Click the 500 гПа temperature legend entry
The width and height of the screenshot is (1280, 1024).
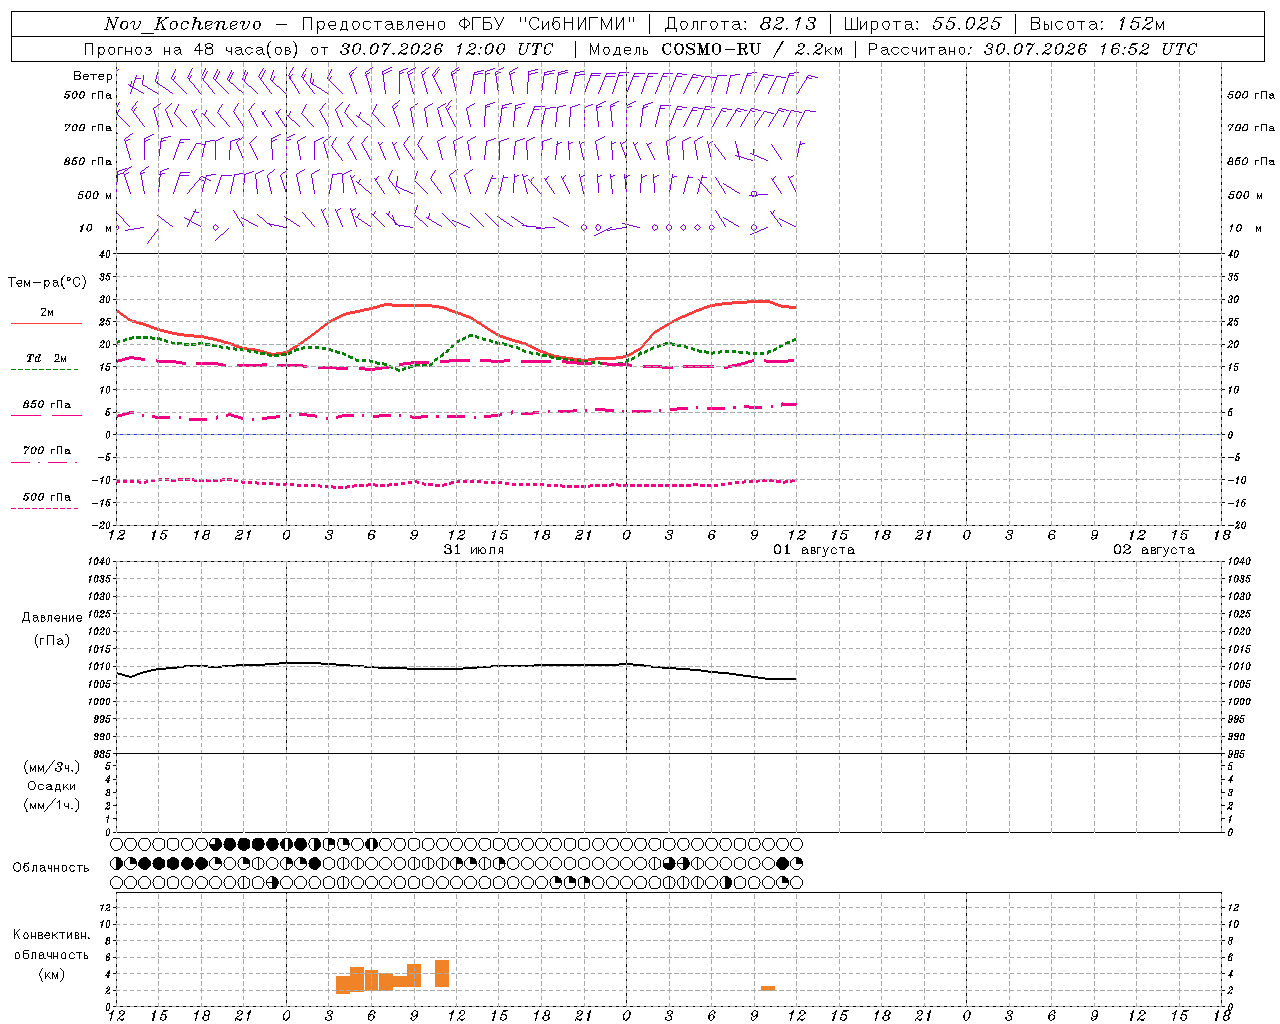pyautogui.click(x=46, y=497)
